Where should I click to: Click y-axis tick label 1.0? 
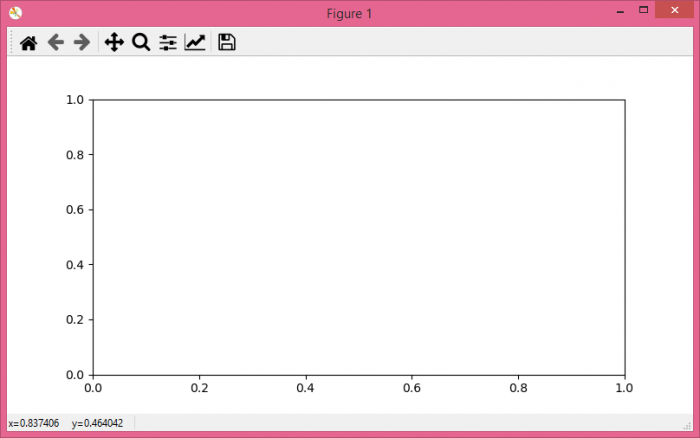click(x=75, y=100)
